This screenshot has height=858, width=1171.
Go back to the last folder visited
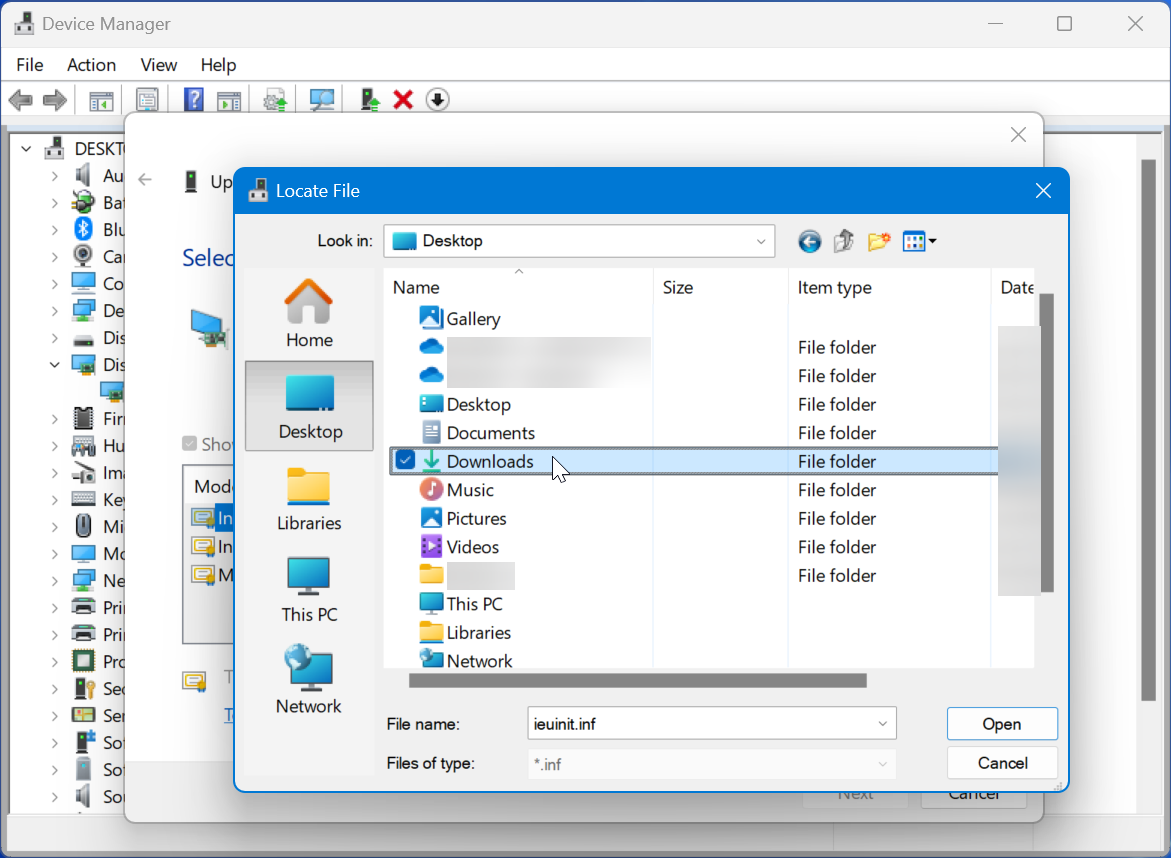810,241
